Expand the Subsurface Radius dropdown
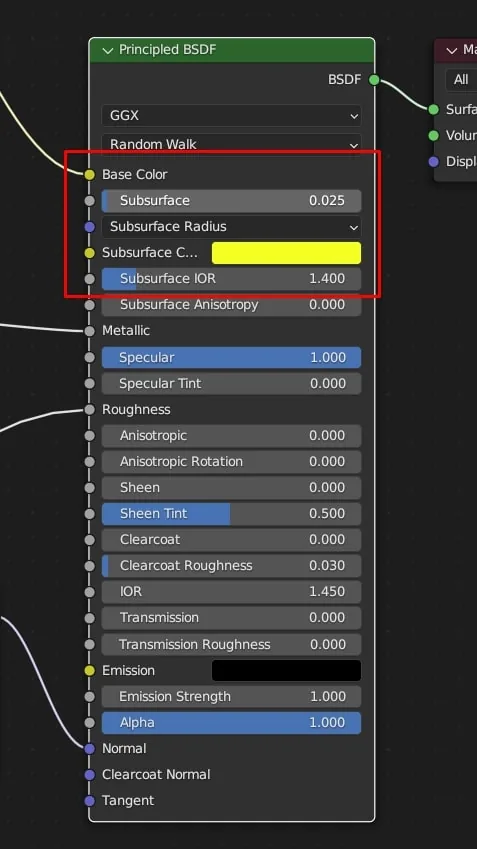The image size is (477, 849). (x=231, y=226)
